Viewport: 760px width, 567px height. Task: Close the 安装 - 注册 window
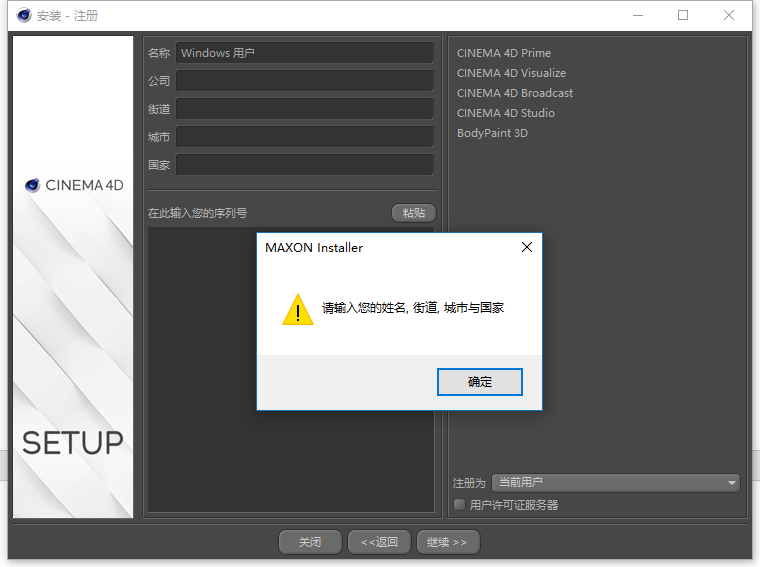click(728, 16)
